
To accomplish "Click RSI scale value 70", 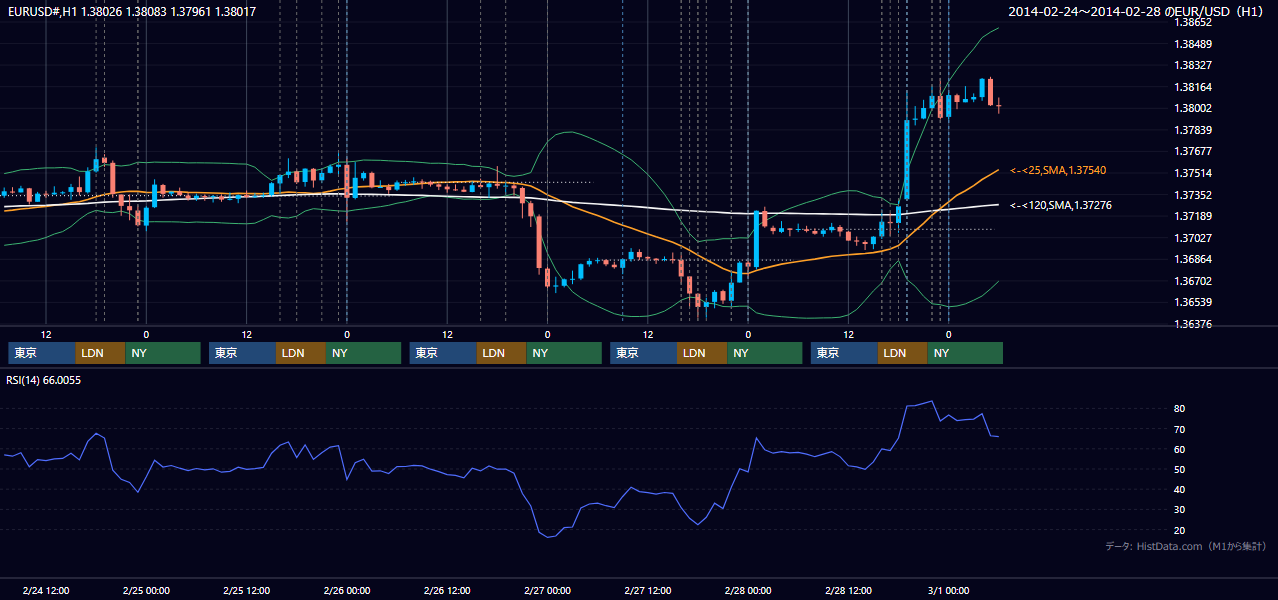I will click(1180, 429).
